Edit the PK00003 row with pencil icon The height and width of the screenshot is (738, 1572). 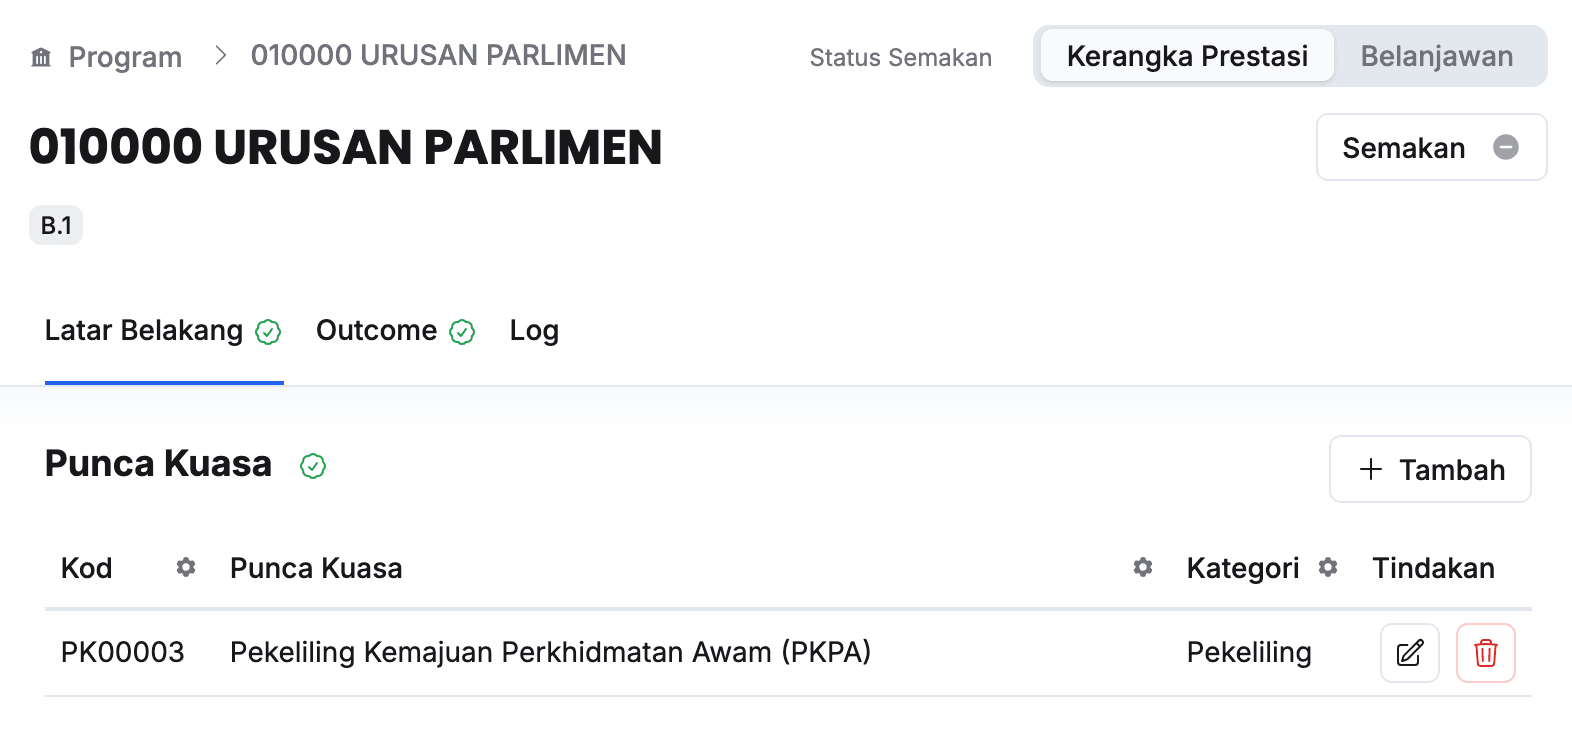(1409, 653)
